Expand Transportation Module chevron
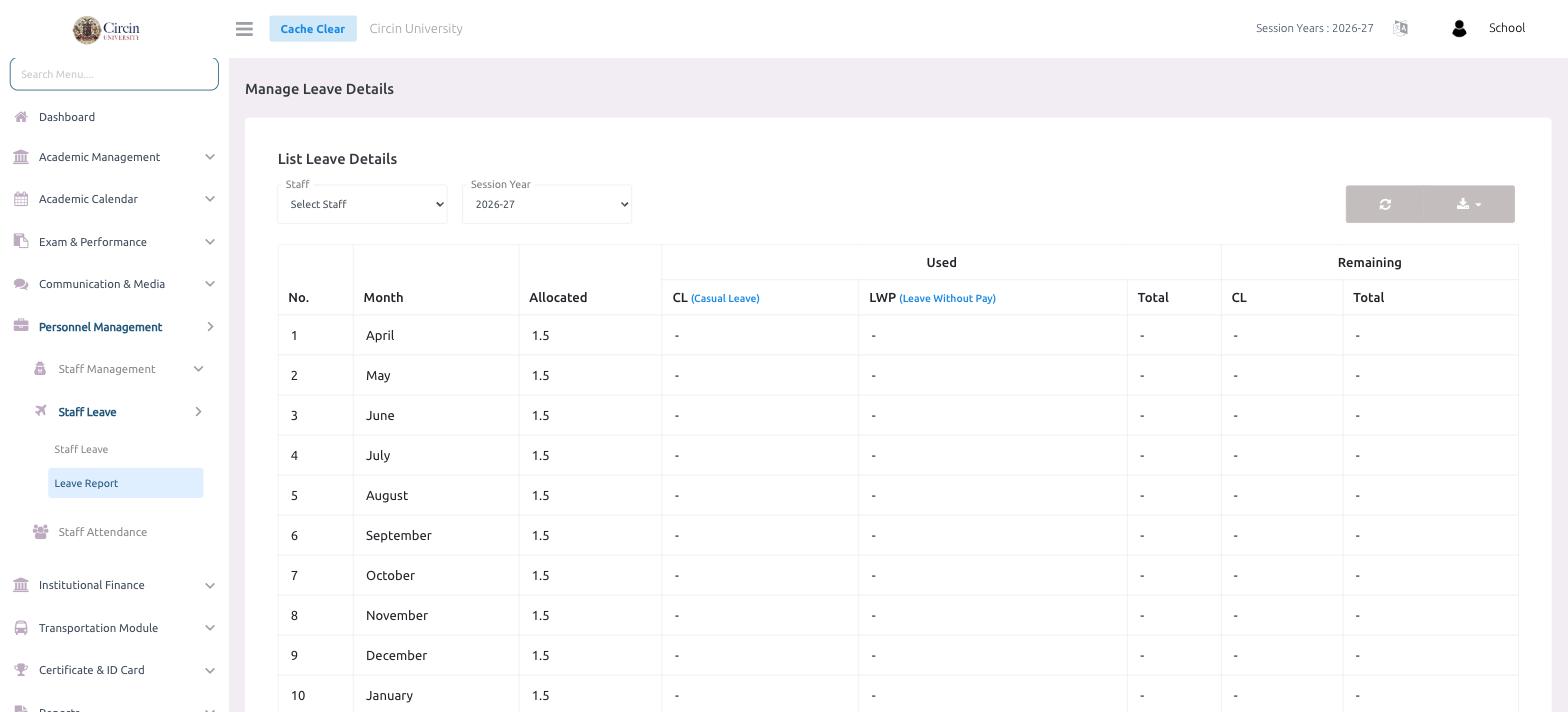 click(x=209, y=628)
